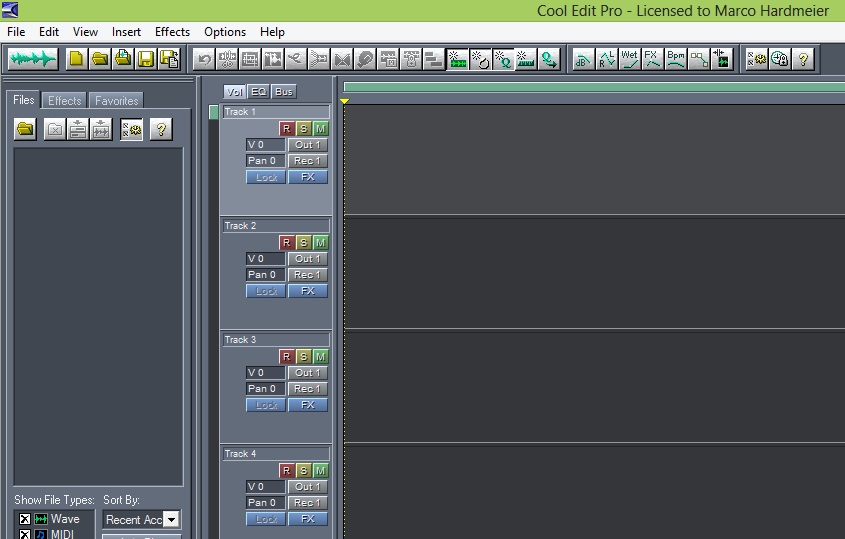Click Track 2 Pan 0 field
This screenshot has height=539, width=845.
pyautogui.click(x=266, y=275)
